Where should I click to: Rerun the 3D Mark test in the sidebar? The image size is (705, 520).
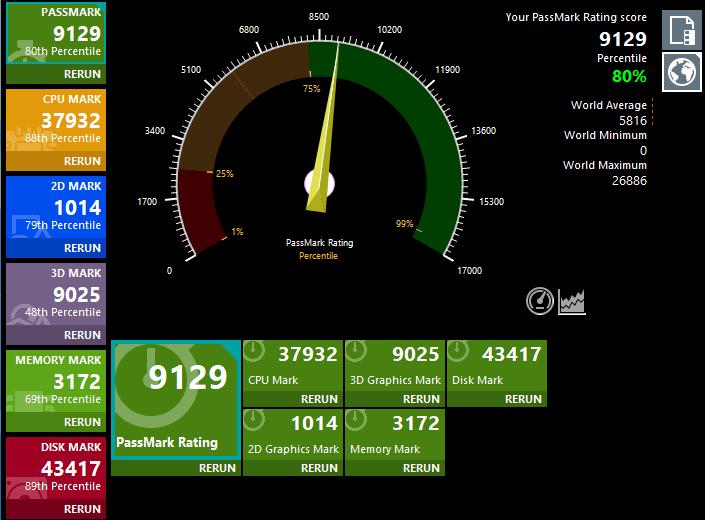[x=82, y=335]
